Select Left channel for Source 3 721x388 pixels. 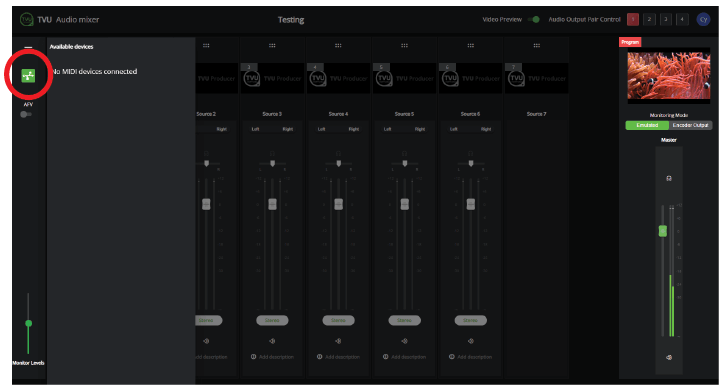click(x=256, y=129)
